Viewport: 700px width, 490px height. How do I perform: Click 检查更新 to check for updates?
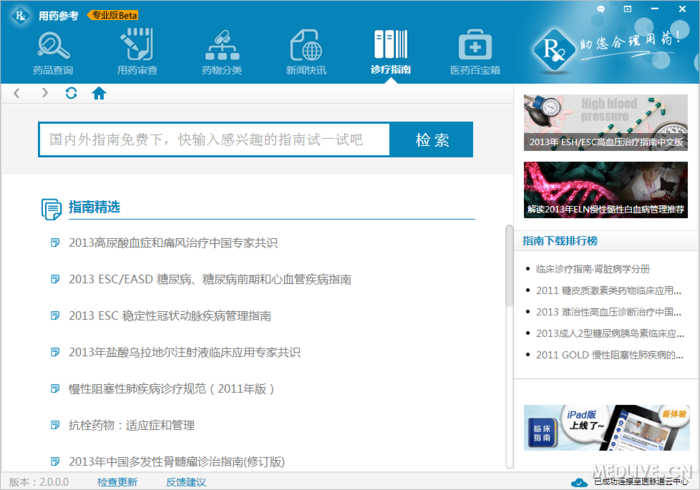117,482
